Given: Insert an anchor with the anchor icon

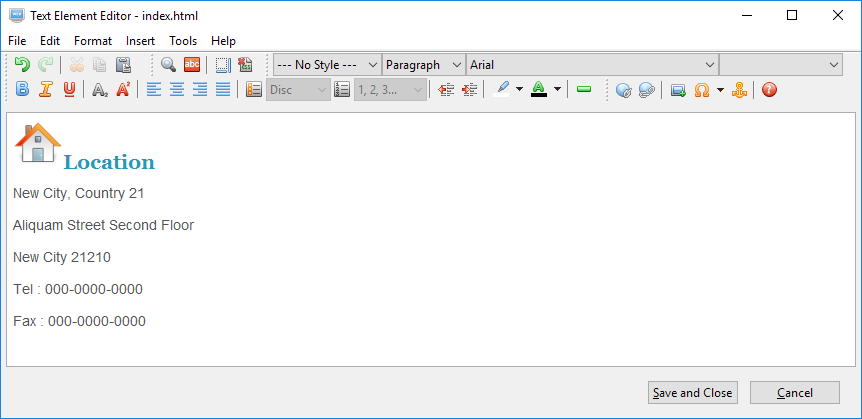Looking at the screenshot, I should 739,90.
